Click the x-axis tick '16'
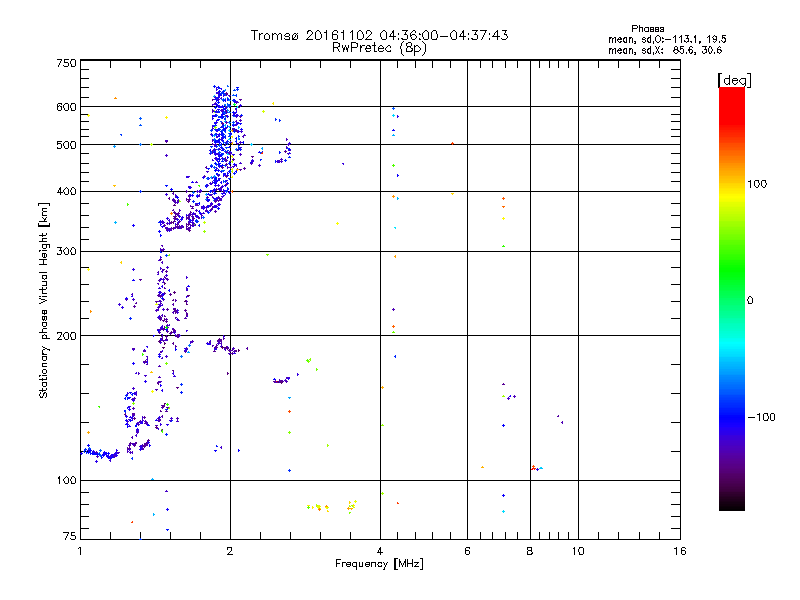Screen dimensions: 800x600 (x=680, y=551)
